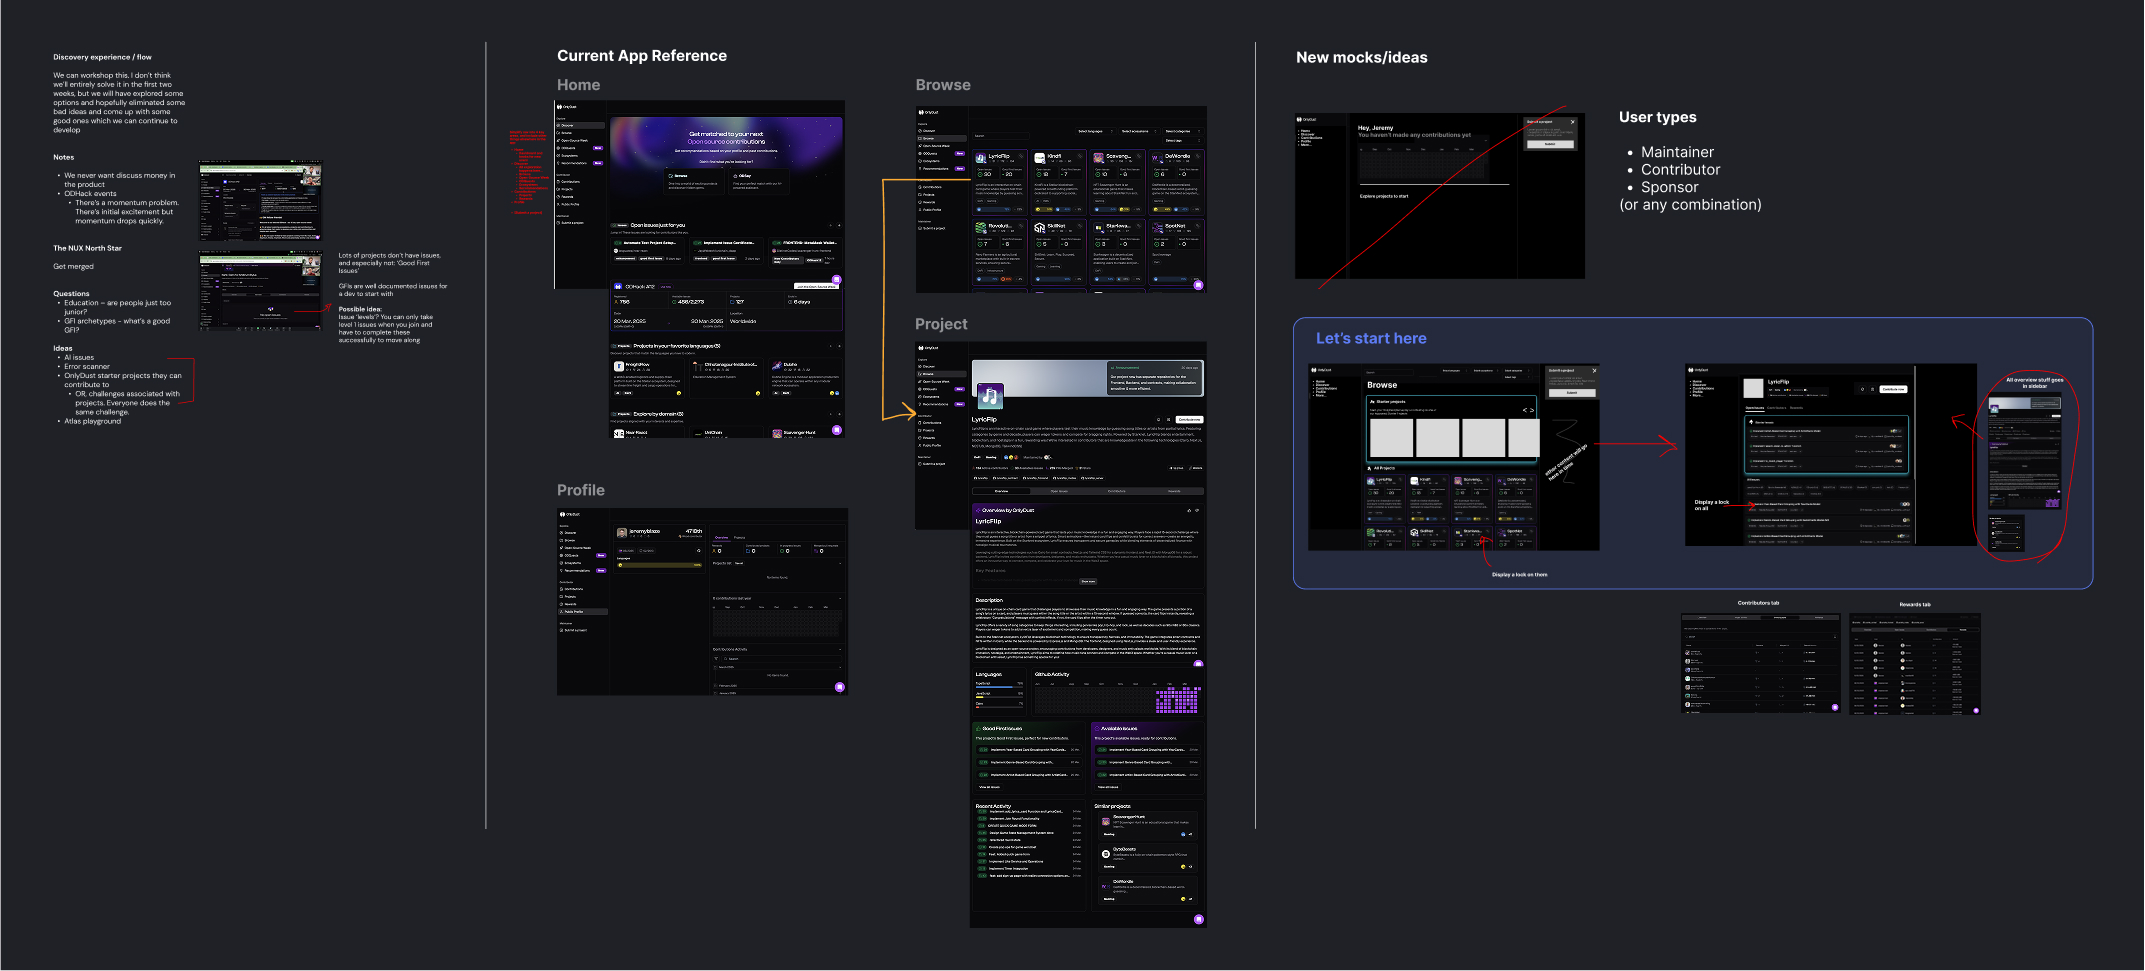2145x971 pixels.
Task: Select the Contributors tab thumbnail frame
Action: tap(1760, 662)
